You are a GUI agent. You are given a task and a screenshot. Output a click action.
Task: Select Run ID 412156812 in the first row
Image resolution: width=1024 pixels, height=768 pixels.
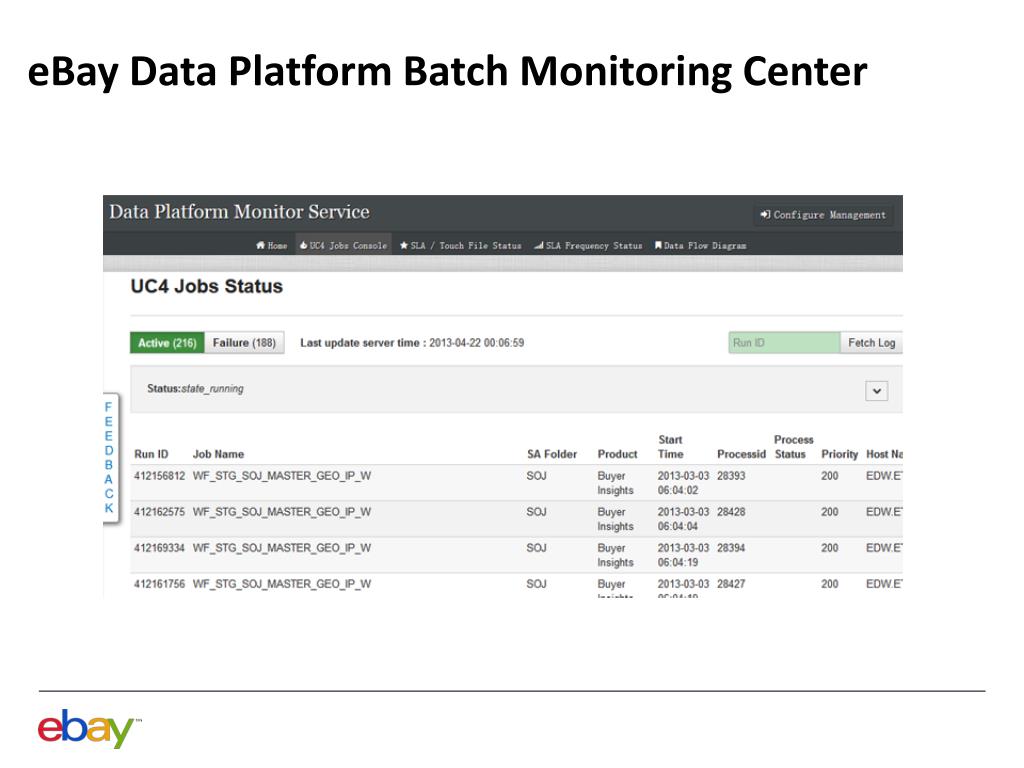coord(160,476)
